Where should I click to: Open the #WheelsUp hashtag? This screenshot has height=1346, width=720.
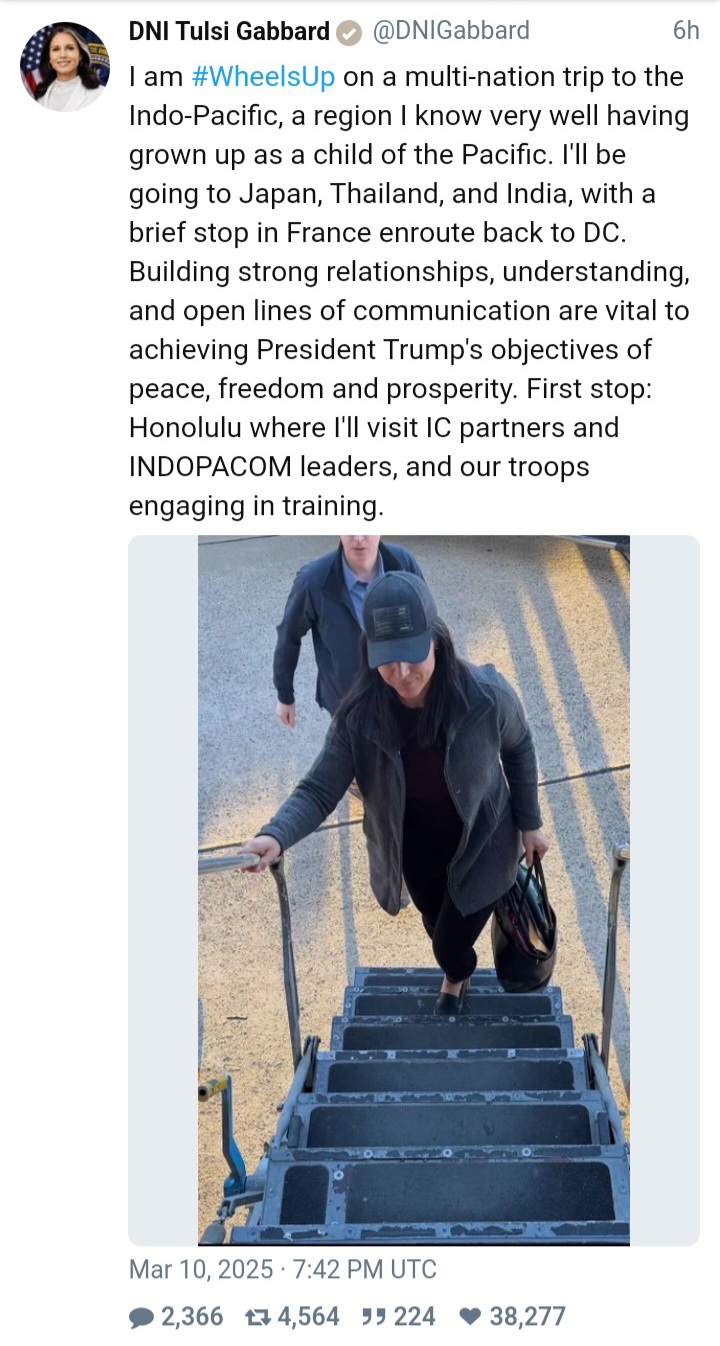(263, 78)
